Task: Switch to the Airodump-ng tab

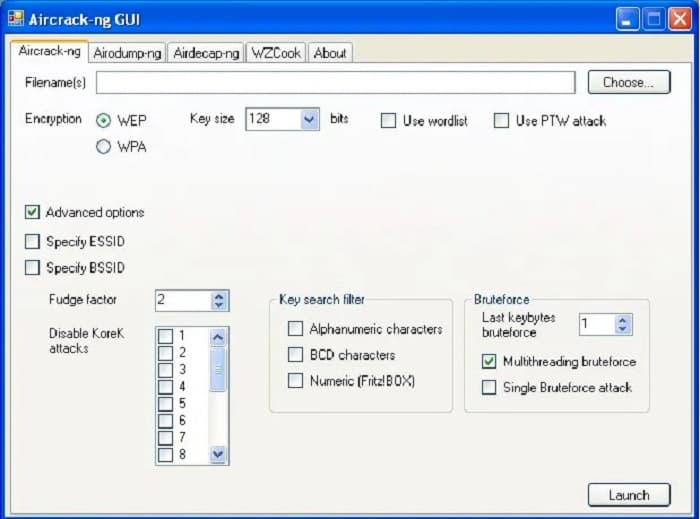Action: (x=127, y=53)
